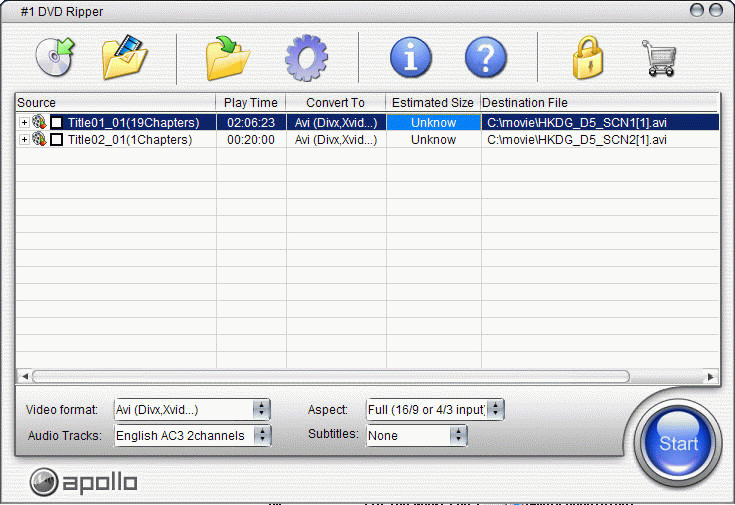Screen dimensions: 735x505
Task: Open settings gear icon
Action: [307, 58]
